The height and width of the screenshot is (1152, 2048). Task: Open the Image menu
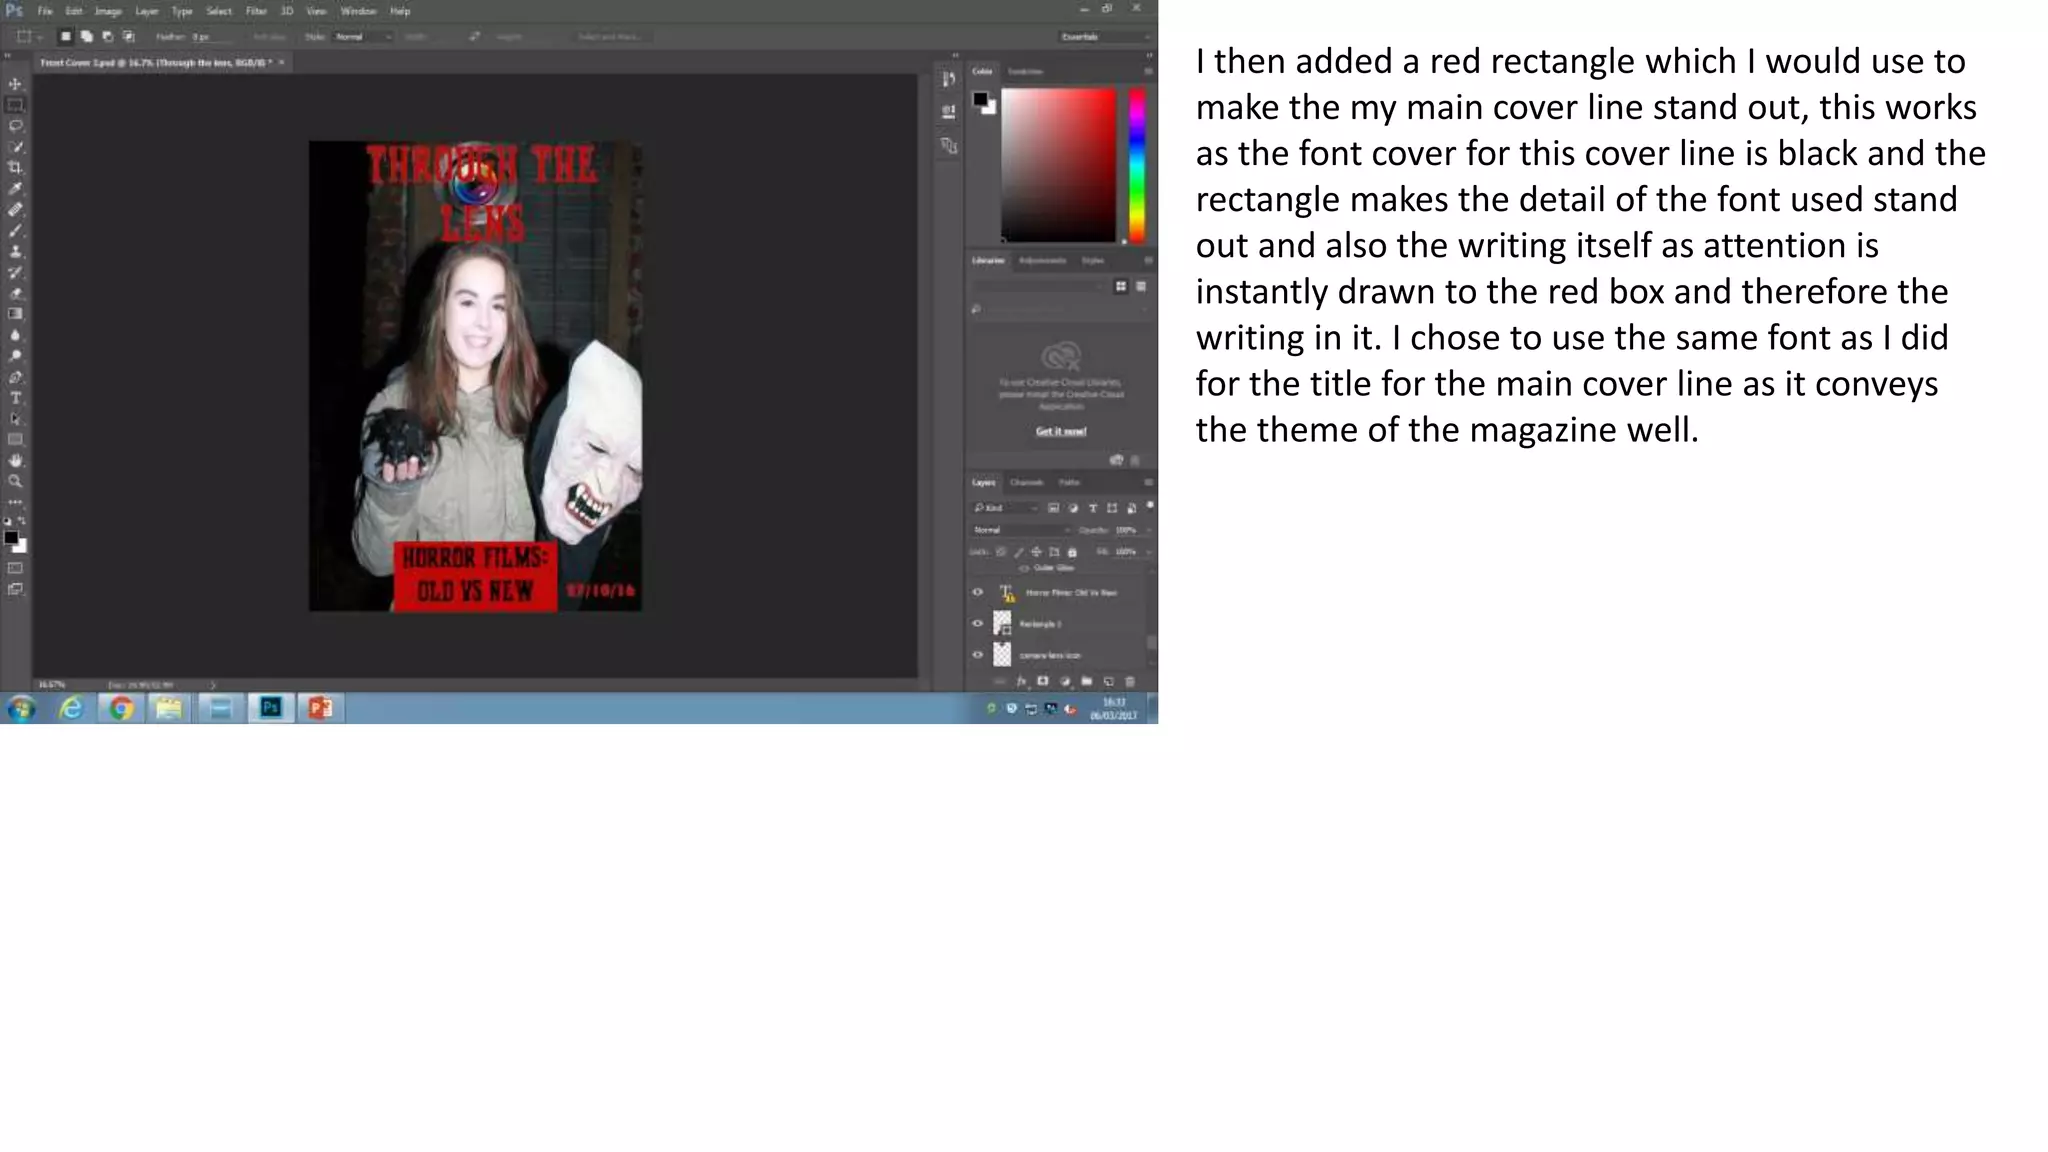(x=107, y=11)
